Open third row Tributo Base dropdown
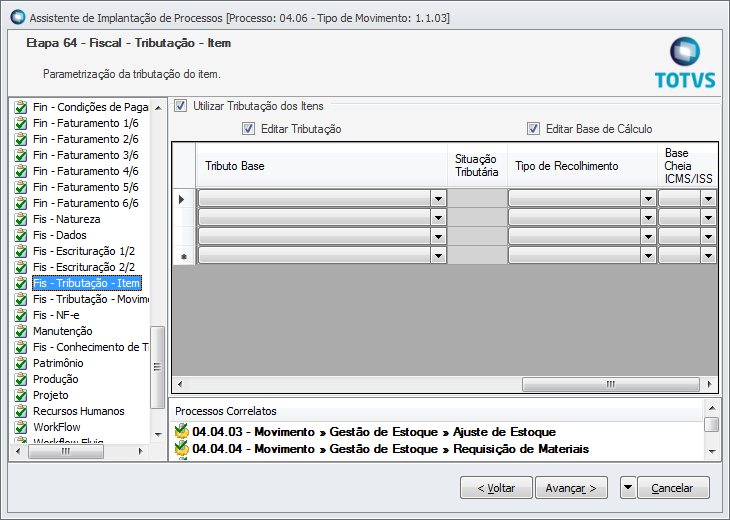 coord(438,236)
